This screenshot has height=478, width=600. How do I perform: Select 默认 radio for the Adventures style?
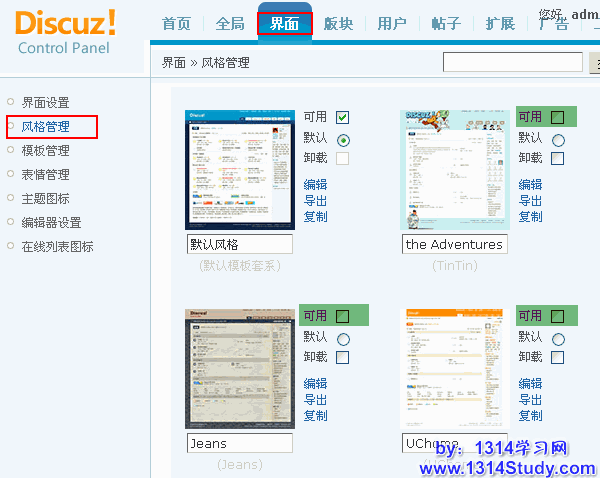[557, 139]
